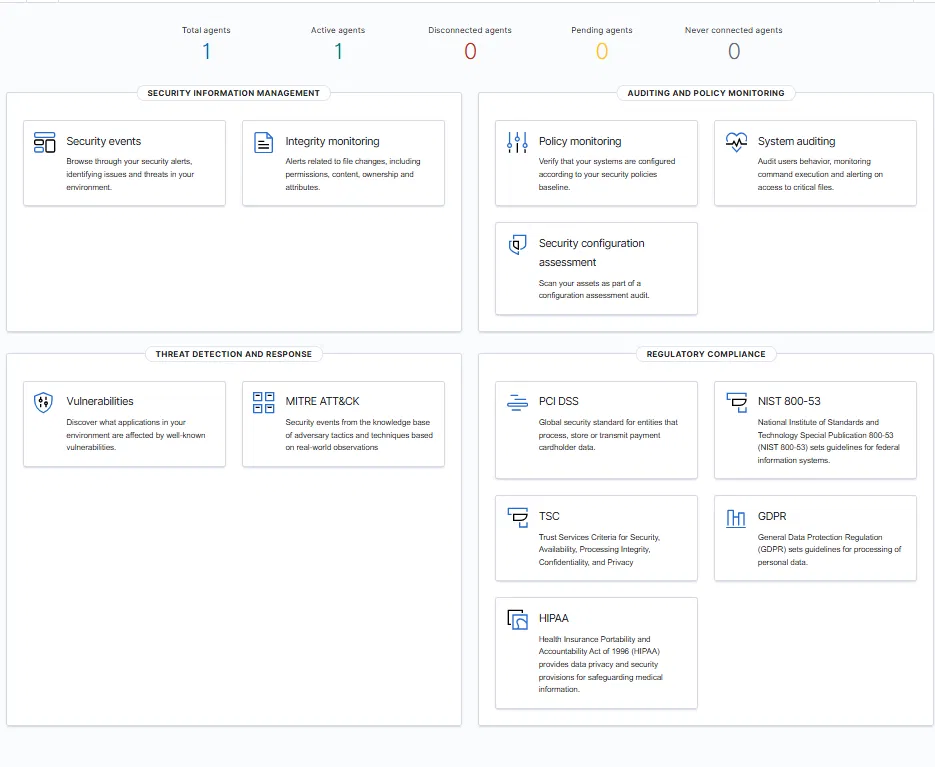Click the Policy monitoring description text
This screenshot has height=767, width=935.
tap(607, 174)
